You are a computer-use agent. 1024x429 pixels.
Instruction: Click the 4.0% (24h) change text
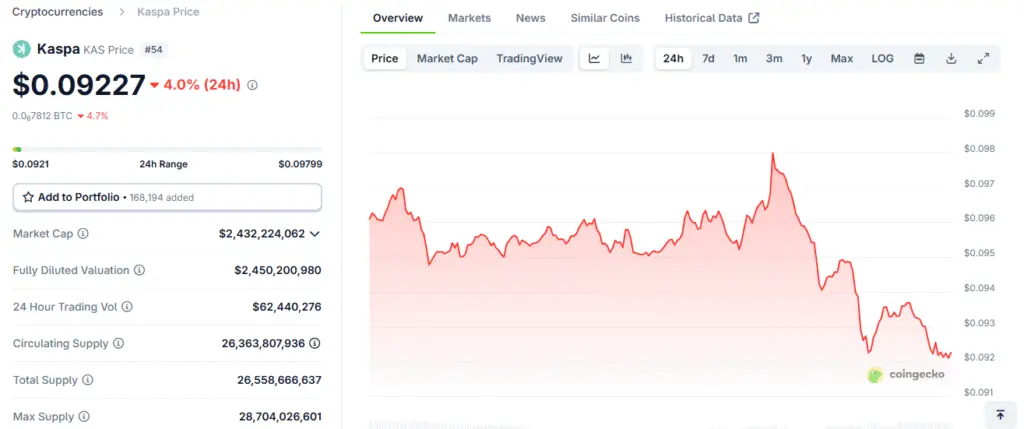[202, 85]
